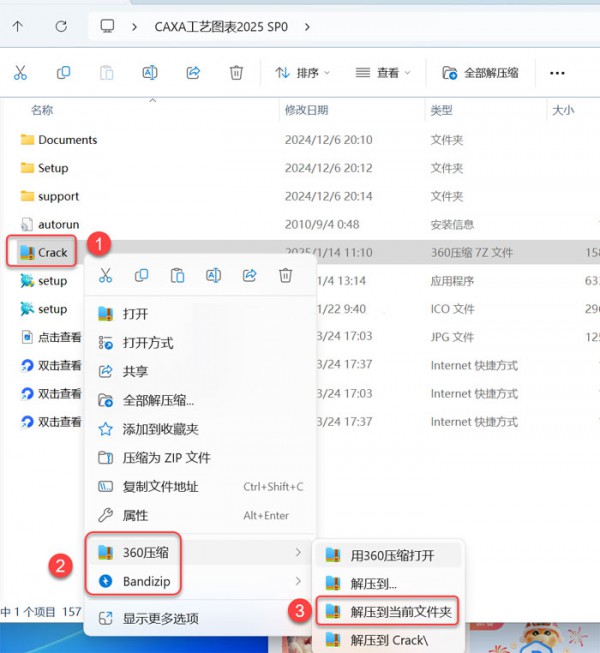The image size is (600, 653).
Task: Open the 排序 sort dropdown
Action: point(303,73)
